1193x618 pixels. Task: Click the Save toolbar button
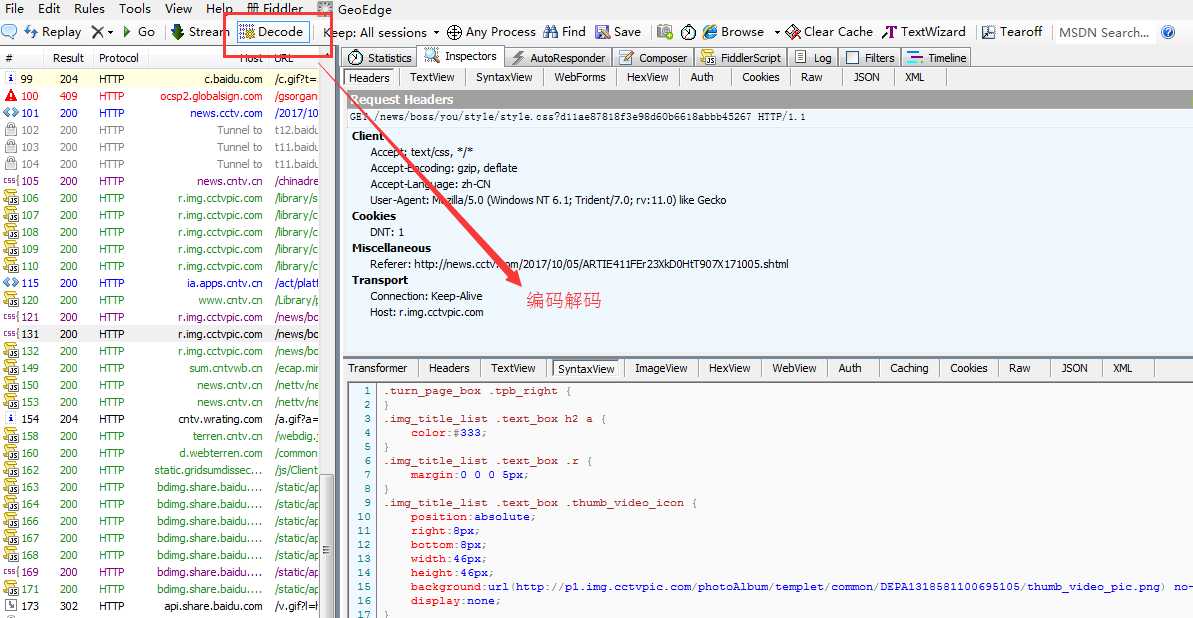pyautogui.click(x=618, y=32)
